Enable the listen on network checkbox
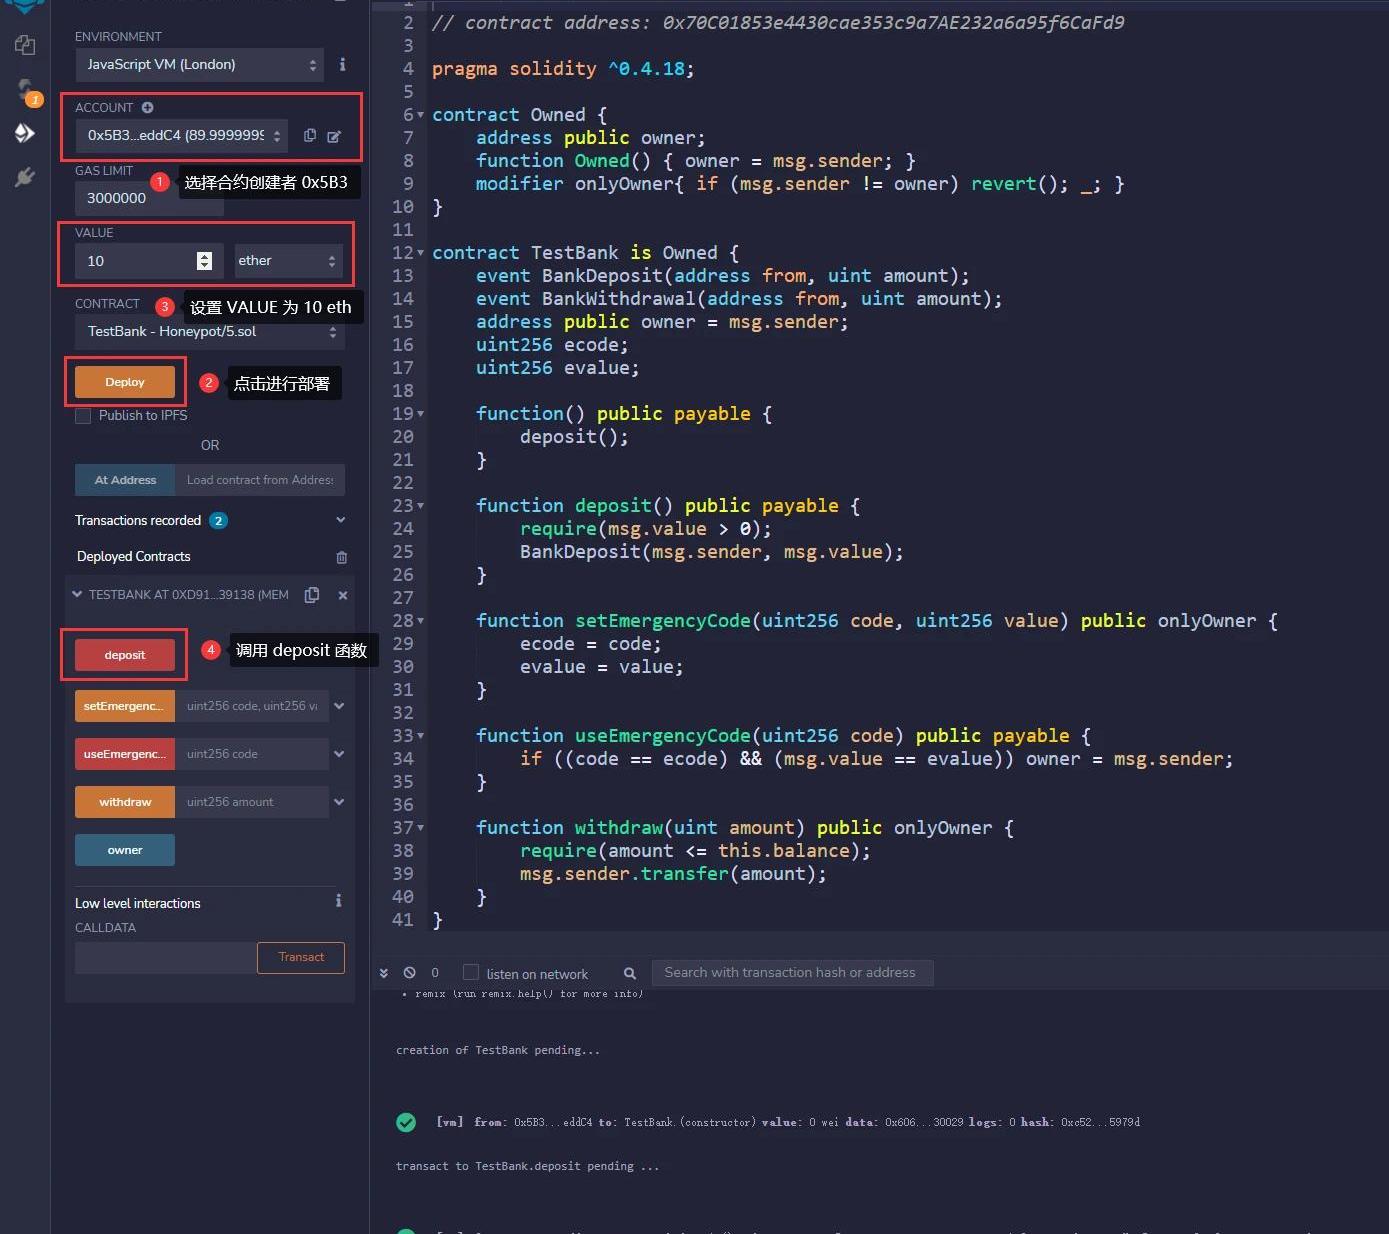The image size is (1389, 1234). tap(471, 972)
